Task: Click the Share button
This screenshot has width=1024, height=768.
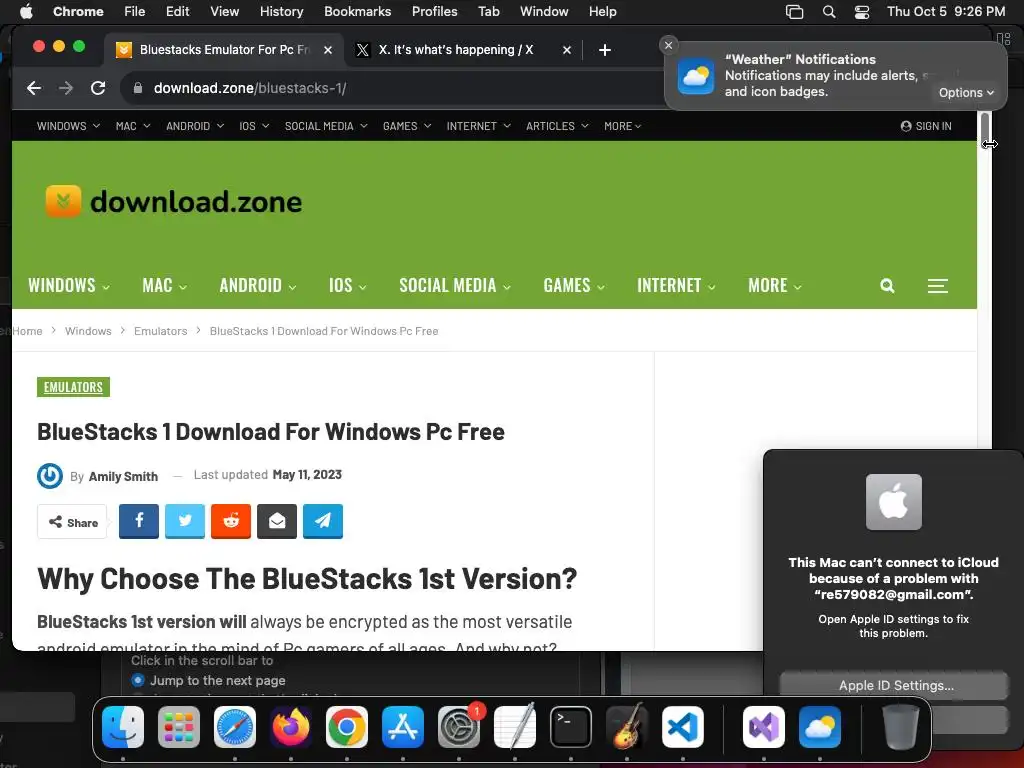Action: click(72, 522)
